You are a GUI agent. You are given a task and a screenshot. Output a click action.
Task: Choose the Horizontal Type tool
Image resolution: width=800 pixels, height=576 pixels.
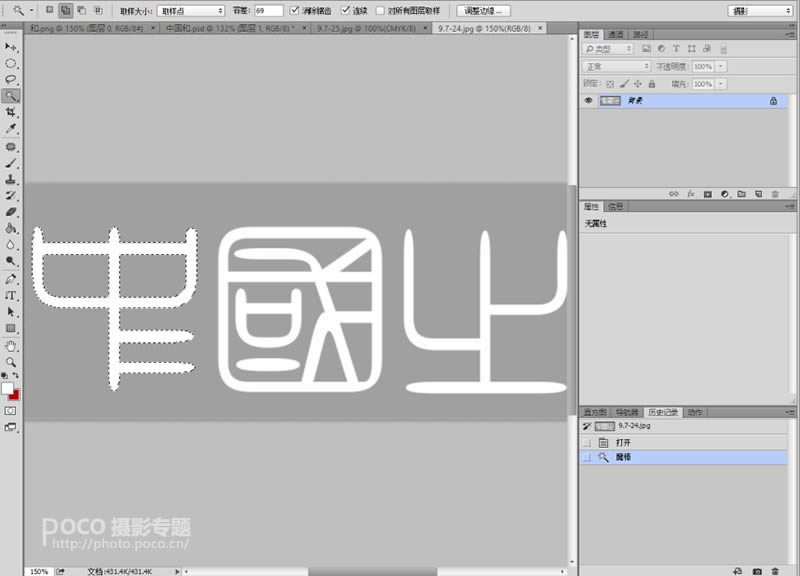[x=11, y=295]
